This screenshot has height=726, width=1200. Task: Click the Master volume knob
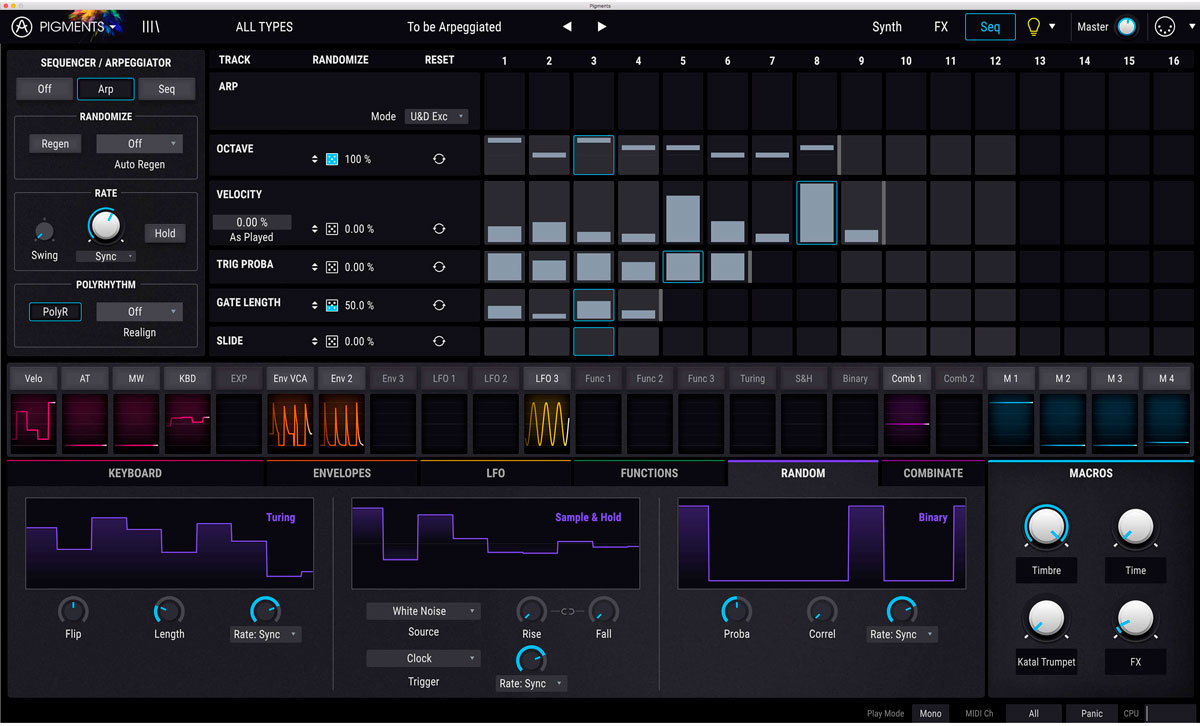[x=1127, y=27]
